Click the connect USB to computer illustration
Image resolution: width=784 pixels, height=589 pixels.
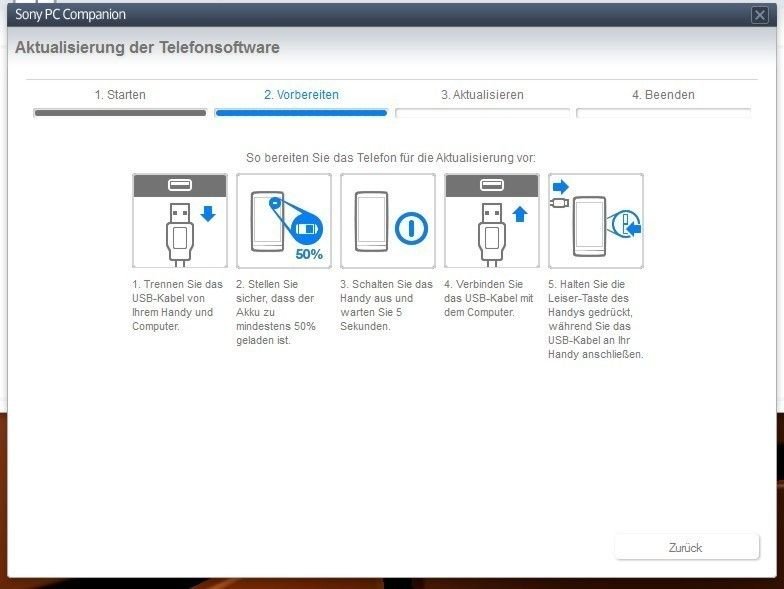click(x=492, y=220)
